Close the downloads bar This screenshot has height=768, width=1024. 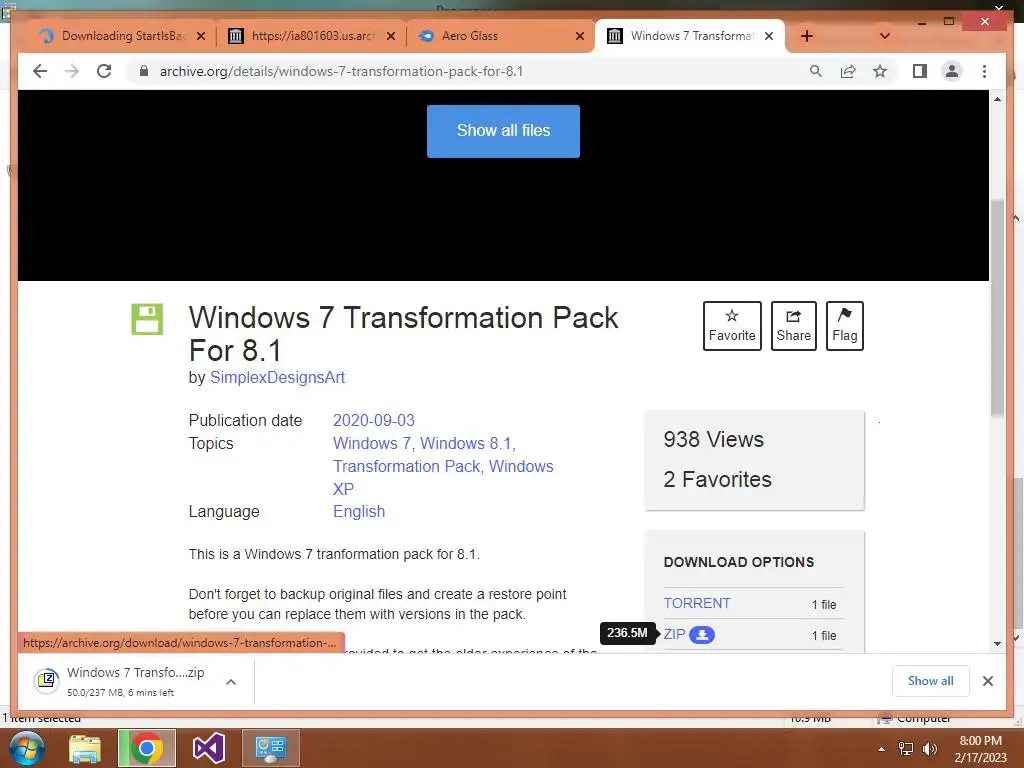tap(987, 681)
